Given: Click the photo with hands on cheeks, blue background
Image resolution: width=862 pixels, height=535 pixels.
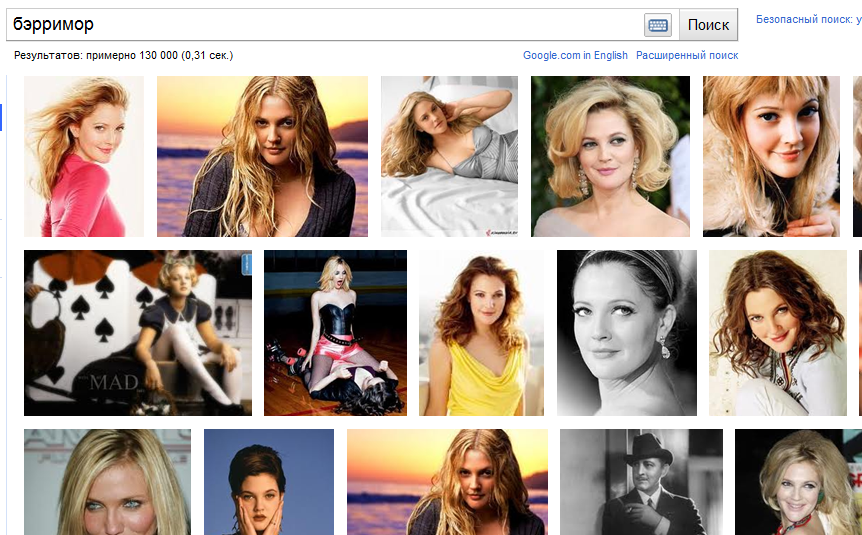Looking at the screenshot, I should tap(269, 482).
